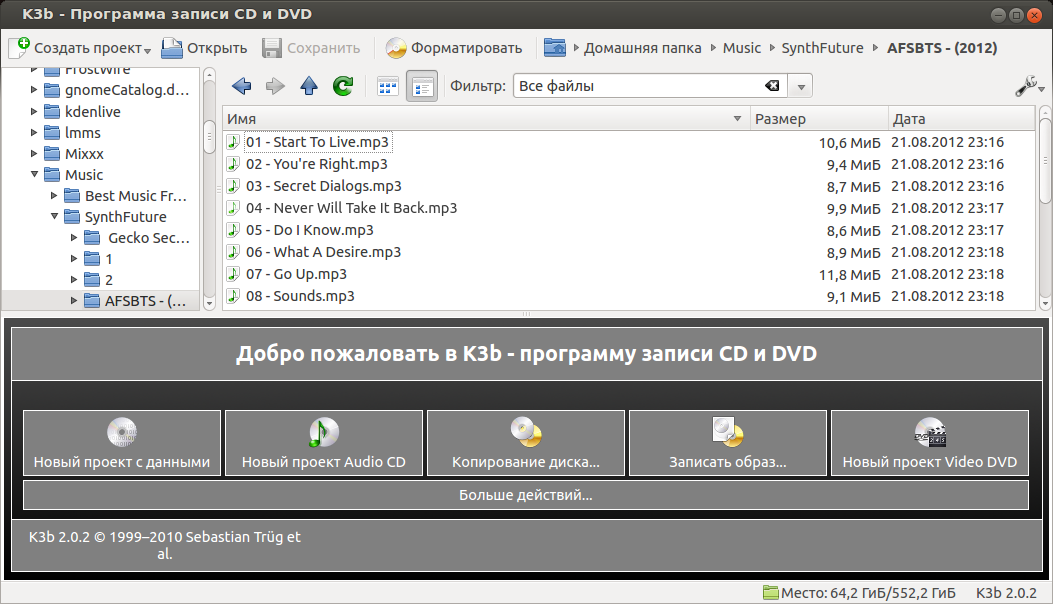Click the Video DVD clapperboard icon
The height and width of the screenshot is (604, 1053).
click(x=930, y=432)
